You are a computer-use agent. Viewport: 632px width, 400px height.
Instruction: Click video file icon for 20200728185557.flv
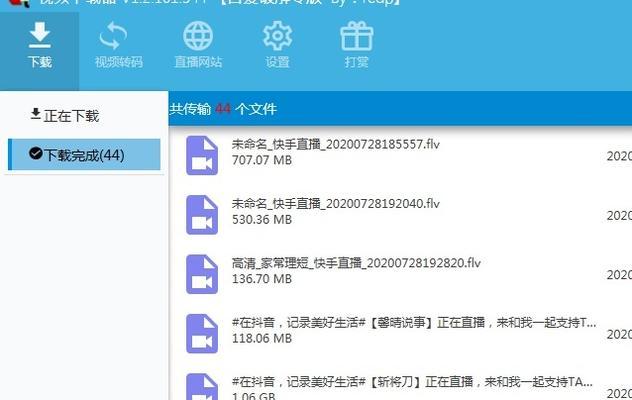pyautogui.click(x=202, y=156)
